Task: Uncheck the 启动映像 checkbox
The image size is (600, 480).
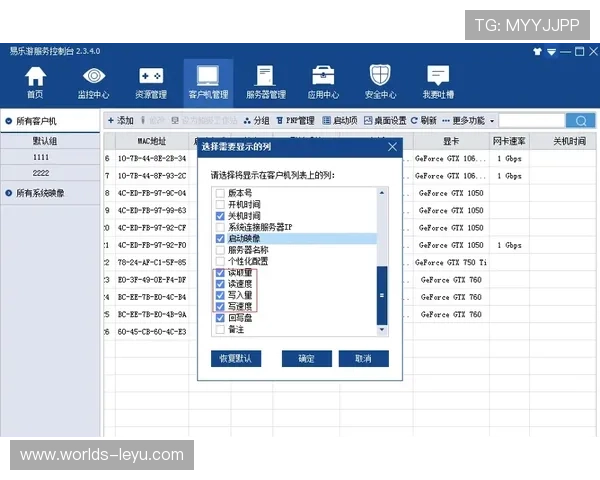Action: (x=220, y=238)
